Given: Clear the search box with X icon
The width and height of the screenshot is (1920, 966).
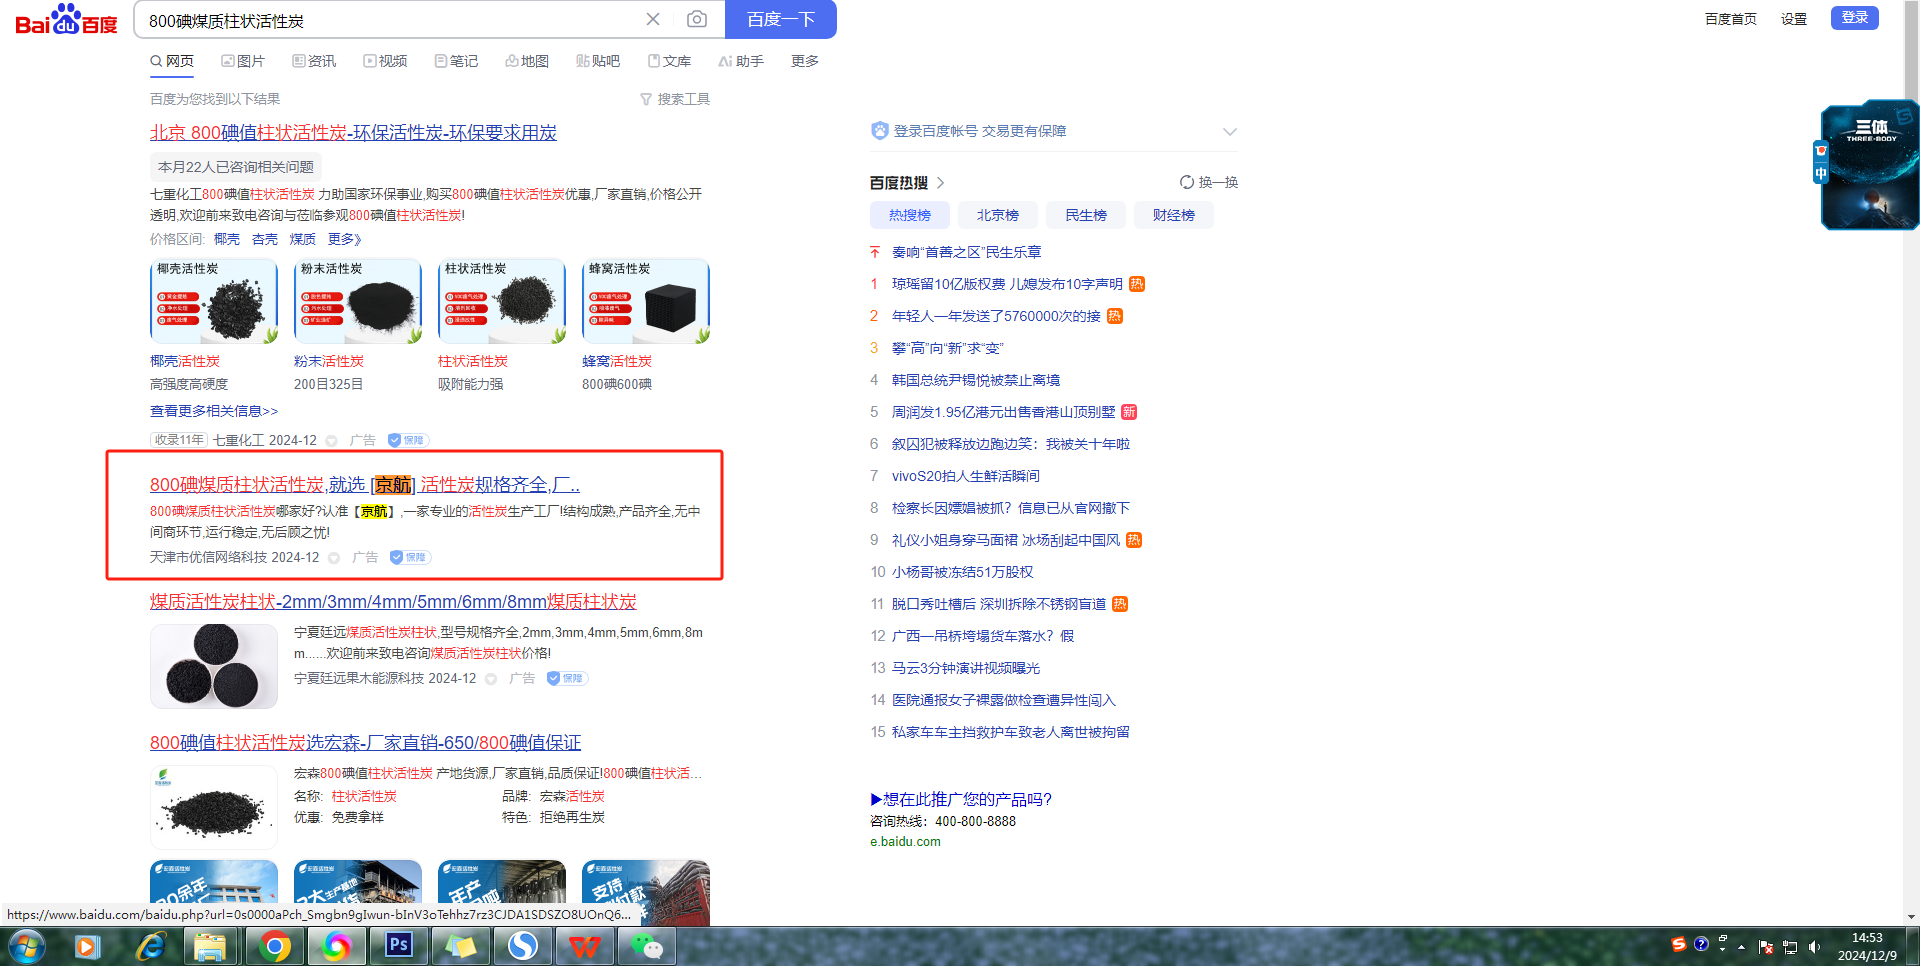Looking at the screenshot, I should (653, 19).
